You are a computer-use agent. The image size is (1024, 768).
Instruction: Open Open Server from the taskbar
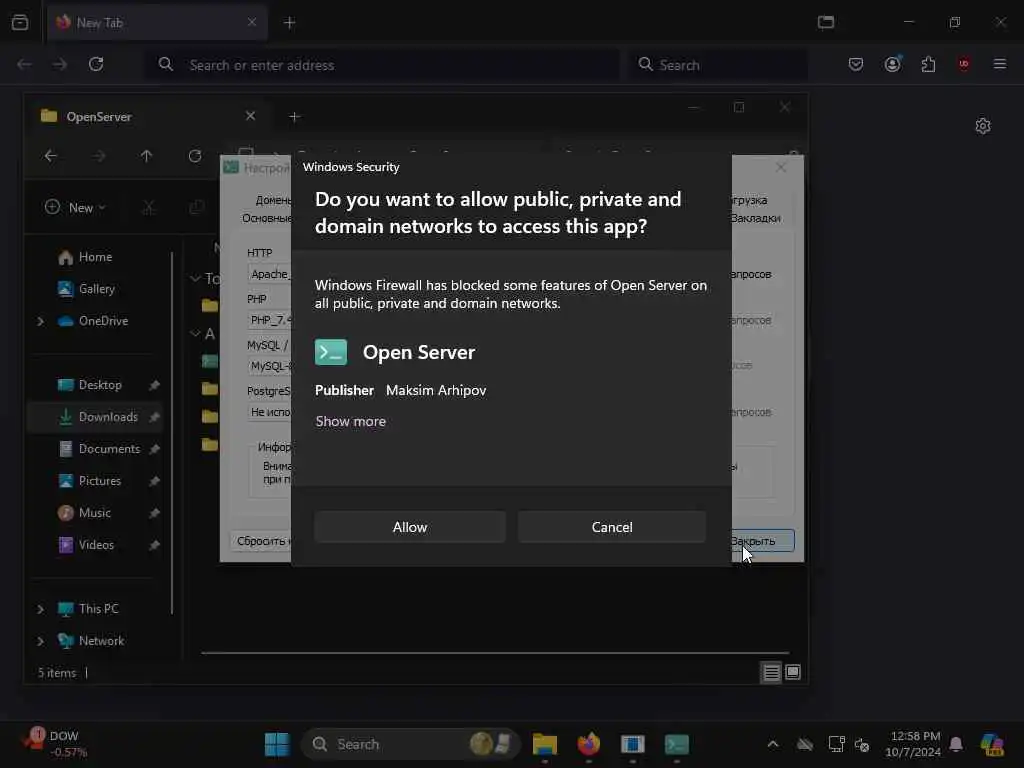pyautogui.click(x=677, y=744)
